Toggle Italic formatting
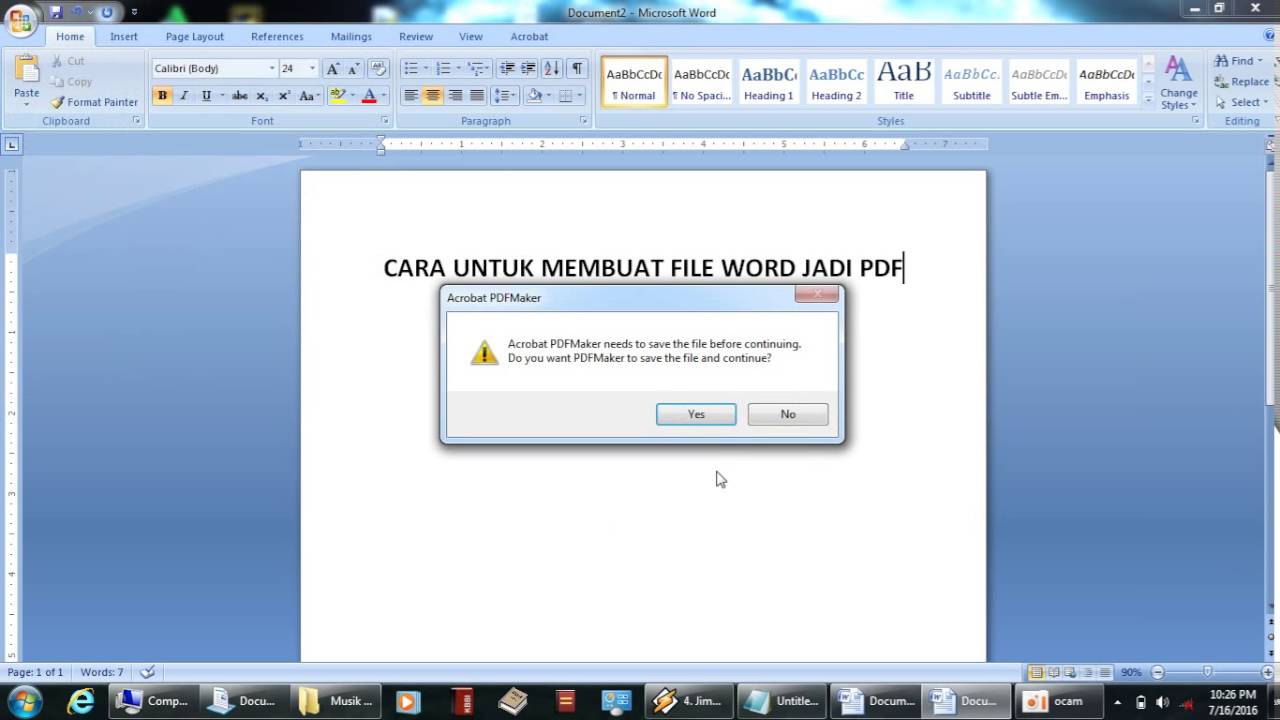 point(184,96)
